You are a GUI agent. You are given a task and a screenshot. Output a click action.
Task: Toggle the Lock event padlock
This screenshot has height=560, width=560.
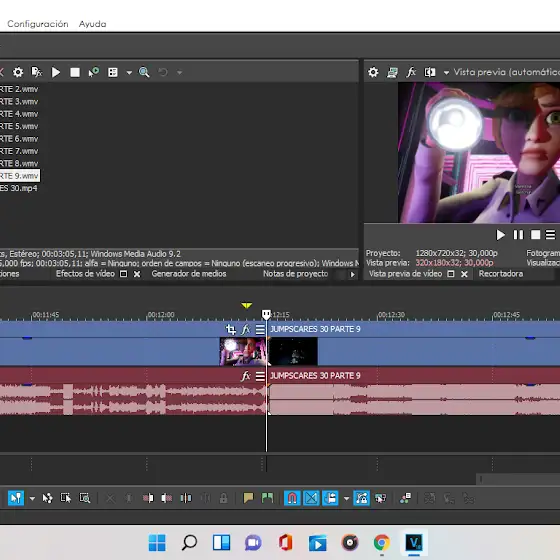click(x=224, y=498)
